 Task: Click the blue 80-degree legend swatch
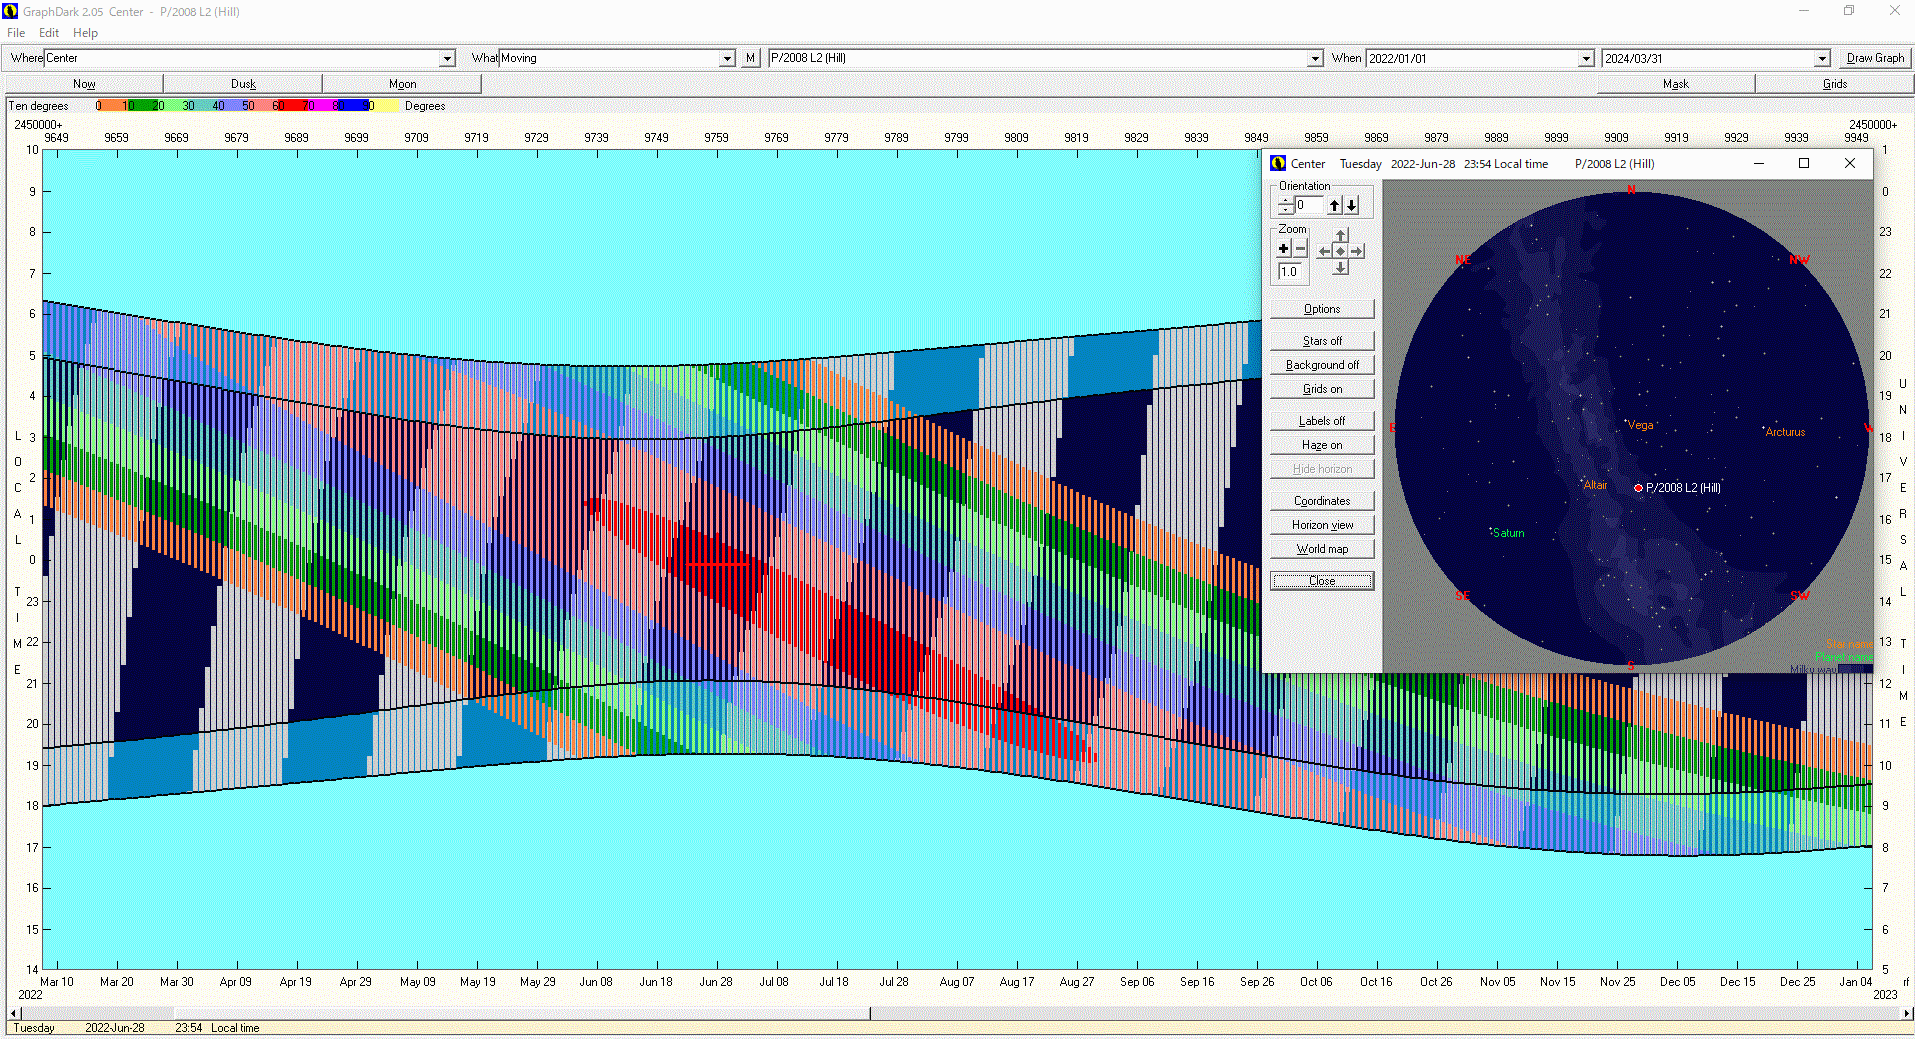[353, 106]
